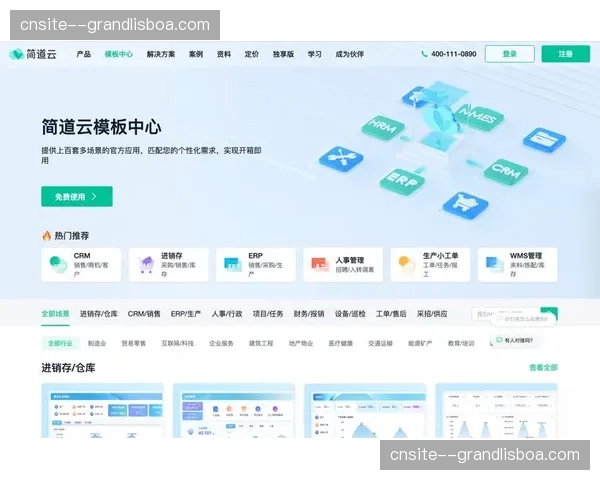Click the 查看全部 link

[543, 368]
